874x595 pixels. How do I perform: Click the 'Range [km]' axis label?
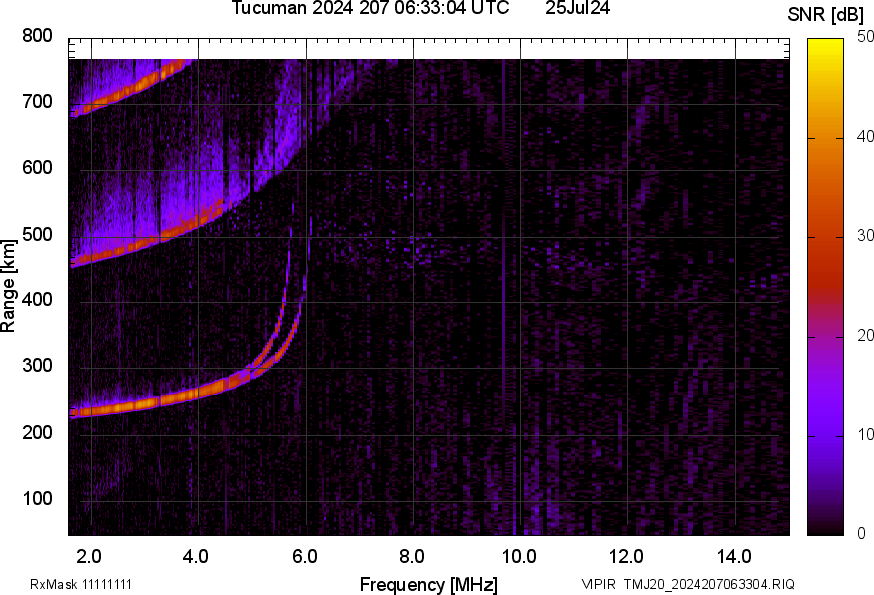[x=8, y=286]
